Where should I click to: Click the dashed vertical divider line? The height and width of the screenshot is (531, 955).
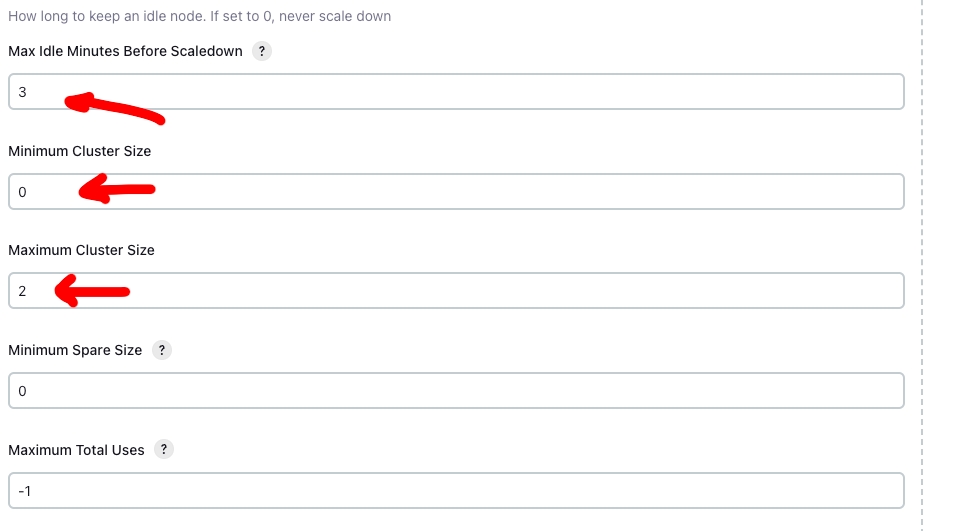pos(921,265)
